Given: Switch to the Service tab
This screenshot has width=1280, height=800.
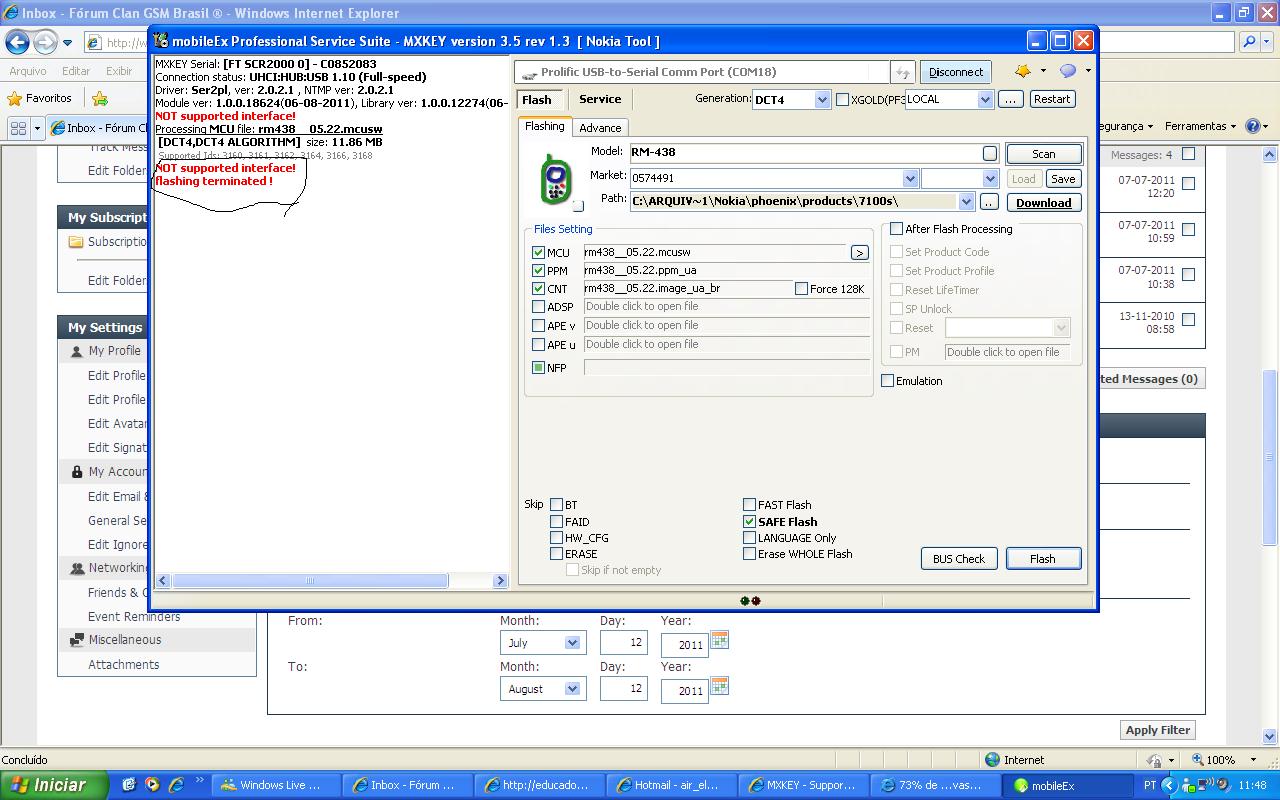Looking at the screenshot, I should coord(600,99).
